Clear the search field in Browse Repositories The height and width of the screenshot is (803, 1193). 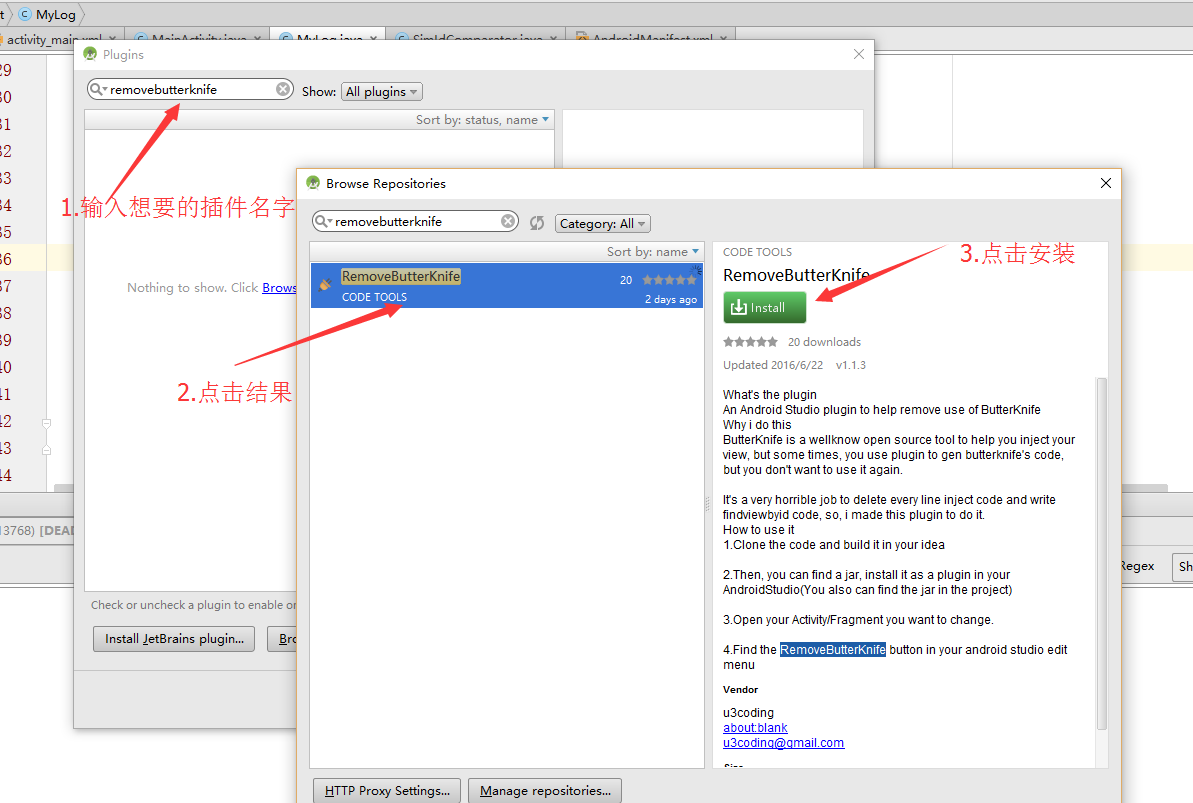(x=508, y=221)
